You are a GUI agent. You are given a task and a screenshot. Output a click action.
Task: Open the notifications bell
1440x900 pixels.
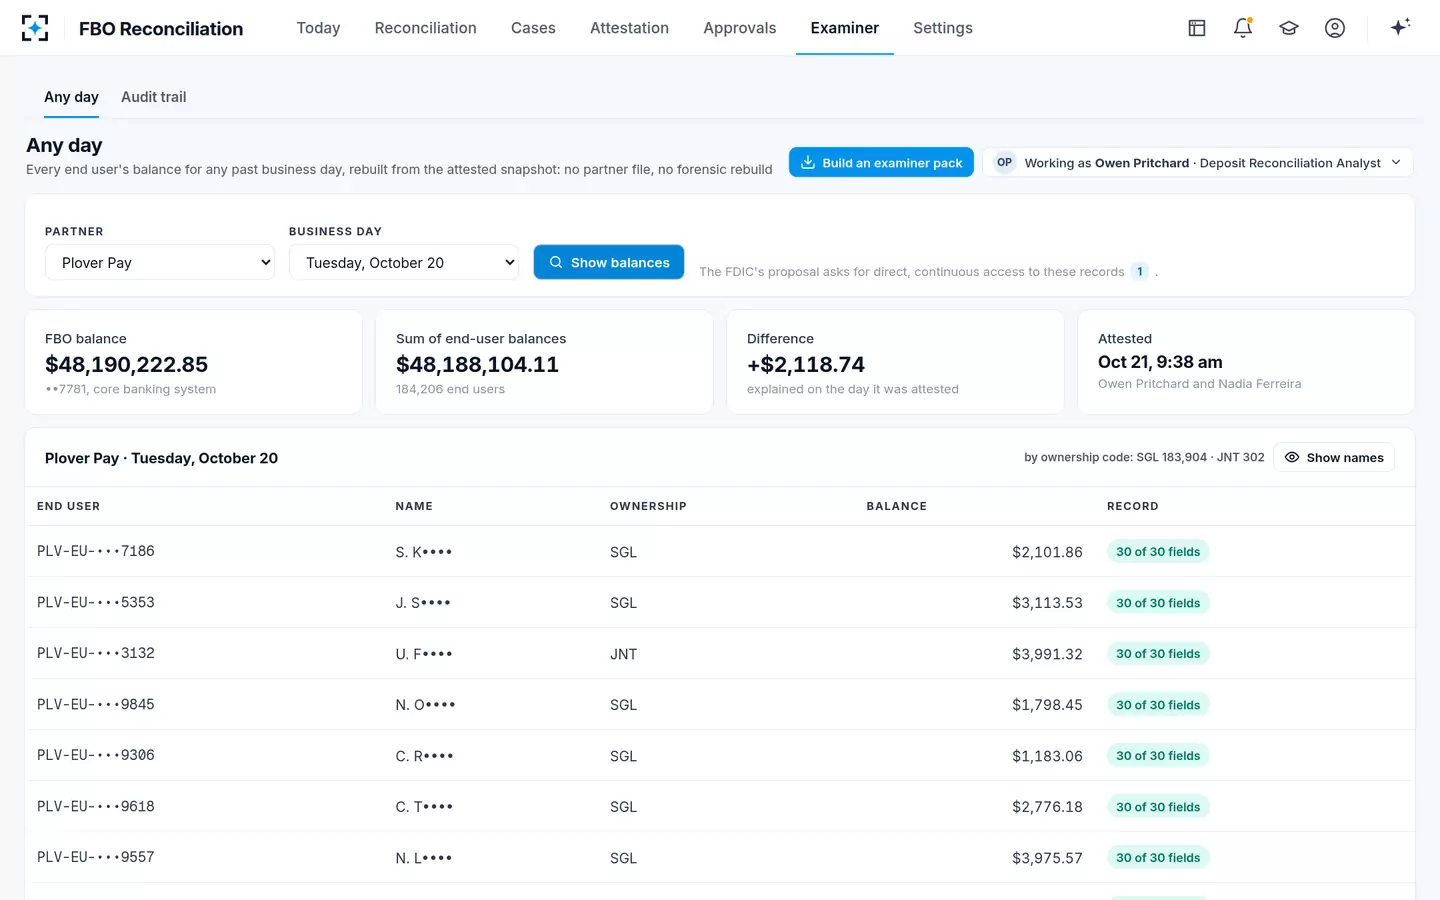1243,28
